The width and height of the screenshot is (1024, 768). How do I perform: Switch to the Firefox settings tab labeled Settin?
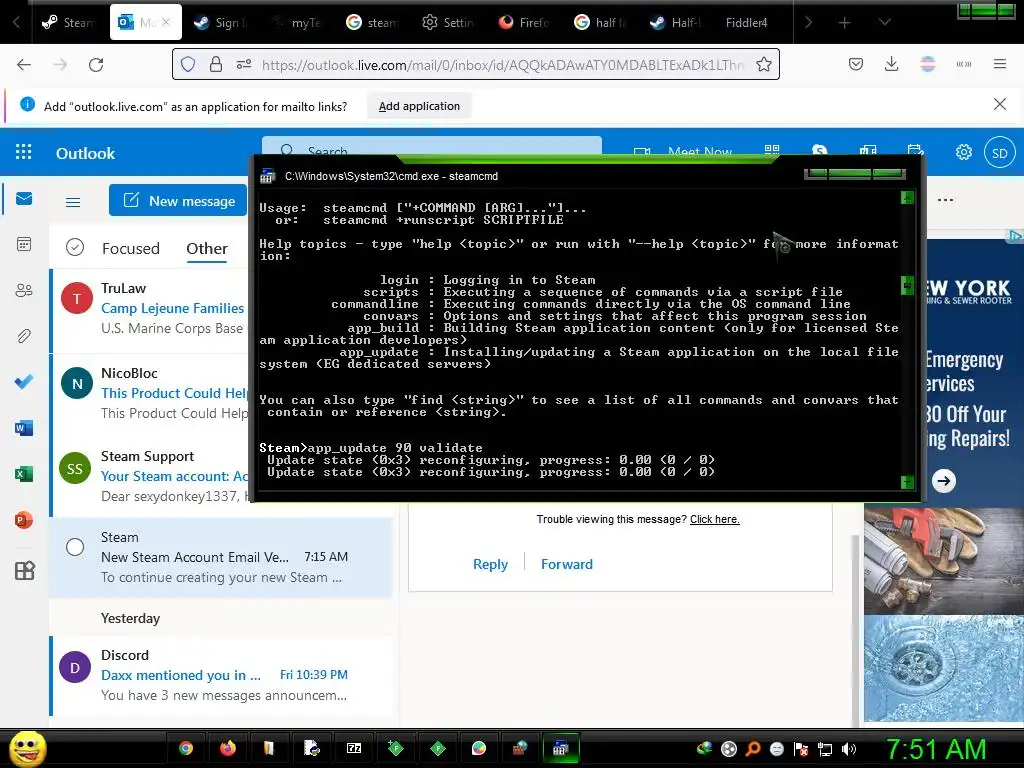tap(447, 22)
